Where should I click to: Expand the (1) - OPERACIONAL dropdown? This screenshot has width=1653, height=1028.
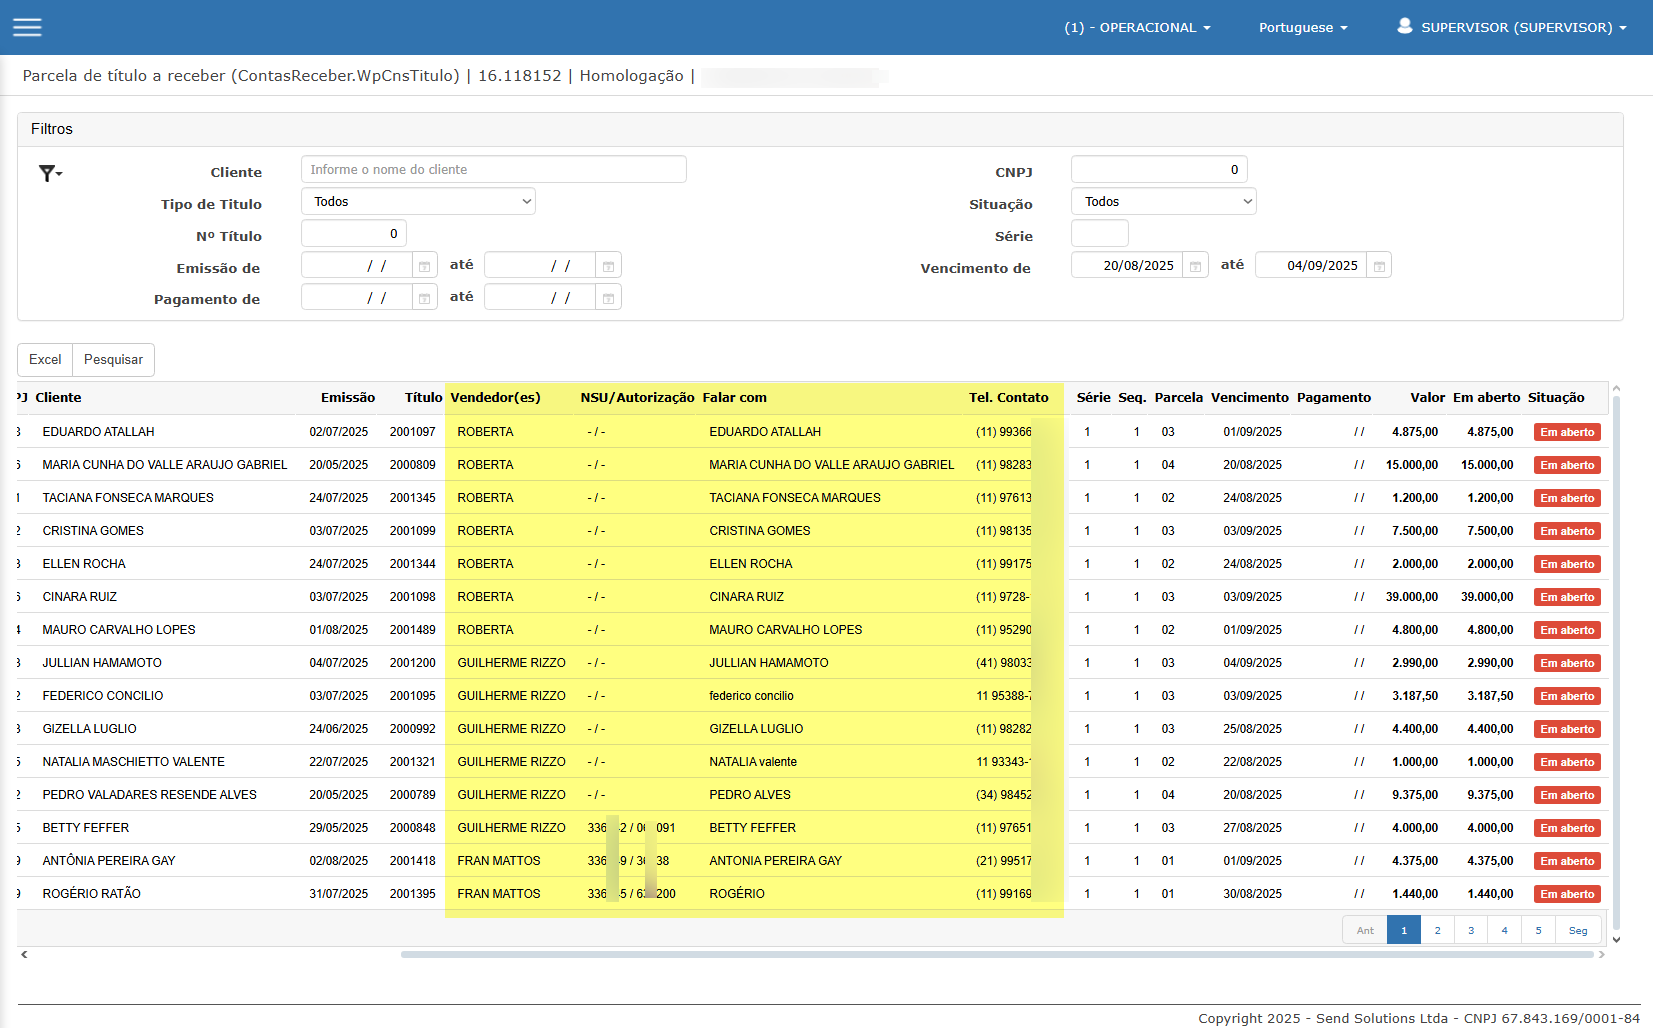pos(1137,27)
